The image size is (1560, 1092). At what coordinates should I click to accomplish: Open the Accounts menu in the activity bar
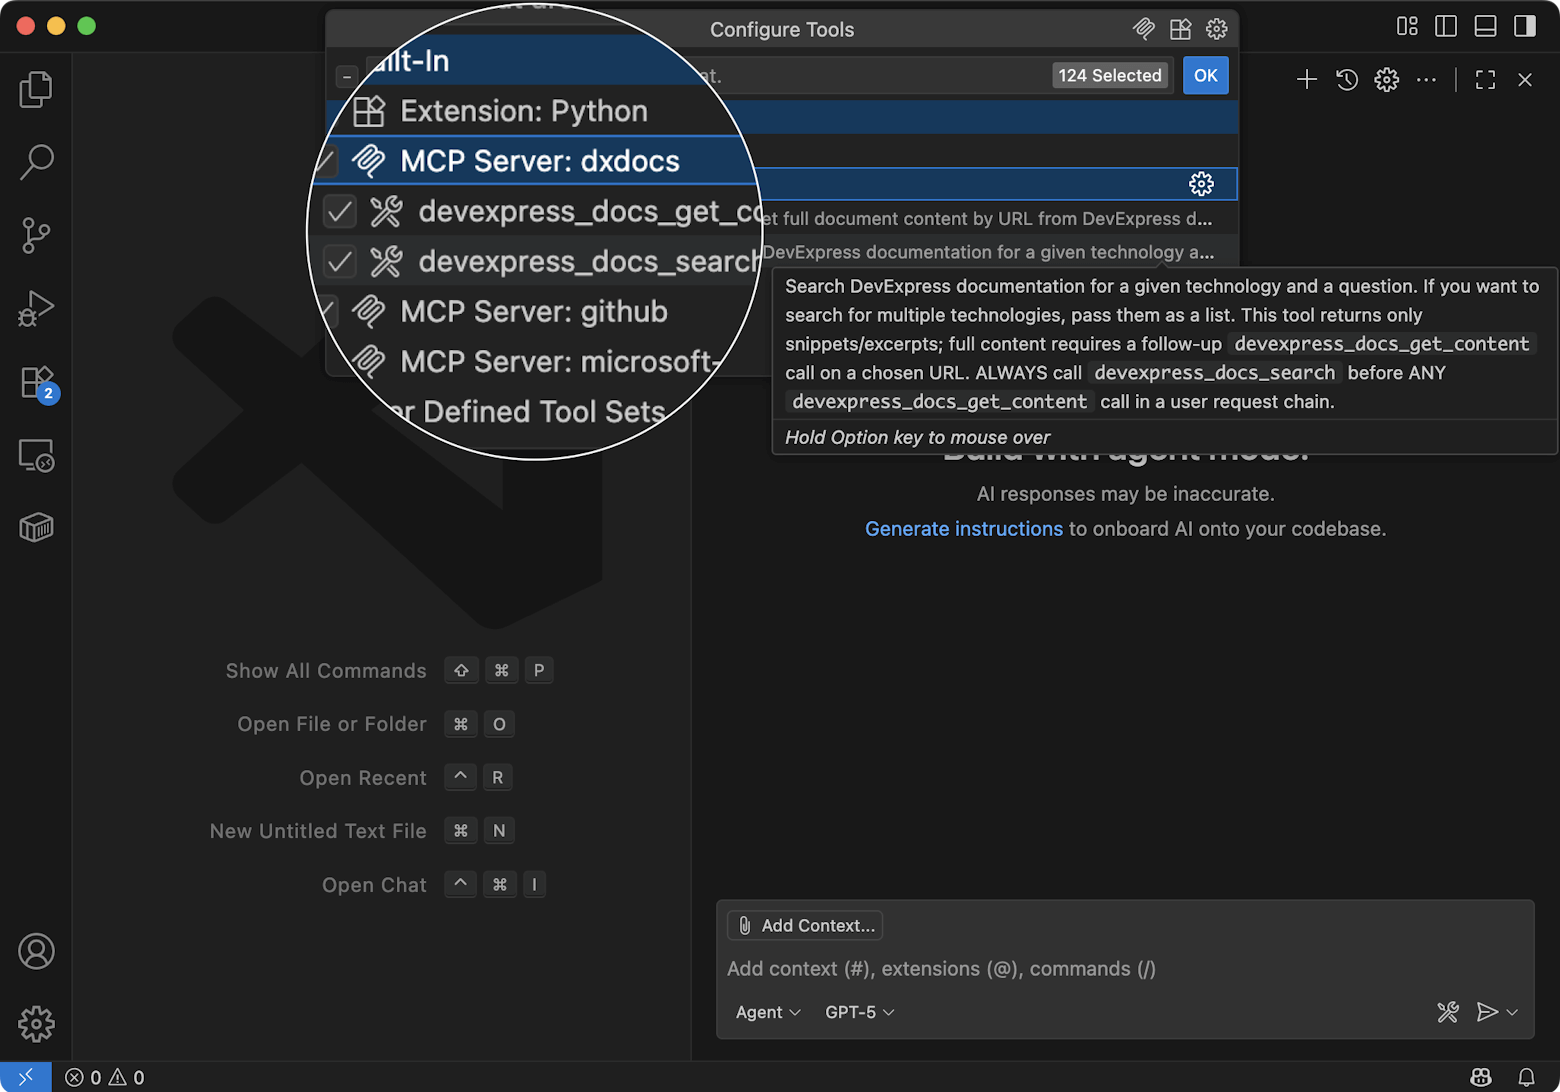[36, 951]
